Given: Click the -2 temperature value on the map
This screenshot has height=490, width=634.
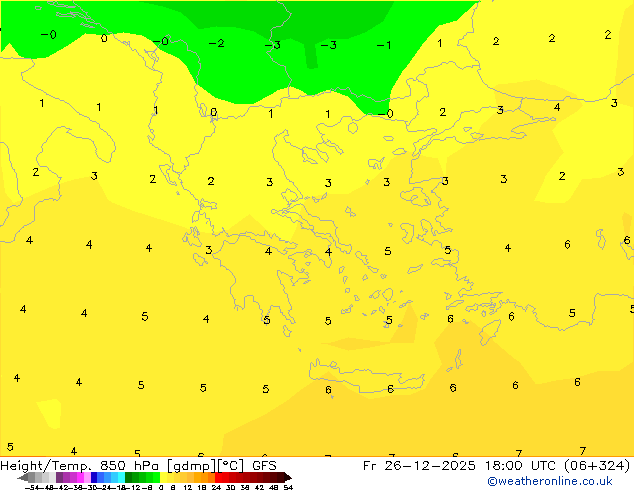Looking at the screenshot, I should click(217, 43).
